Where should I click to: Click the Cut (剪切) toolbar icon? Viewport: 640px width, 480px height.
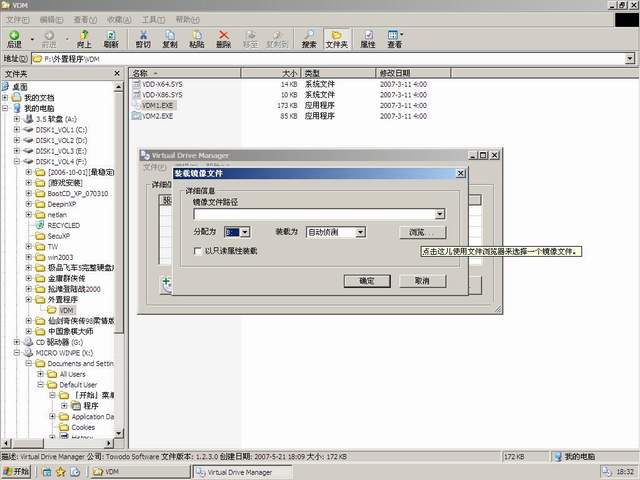[143, 38]
